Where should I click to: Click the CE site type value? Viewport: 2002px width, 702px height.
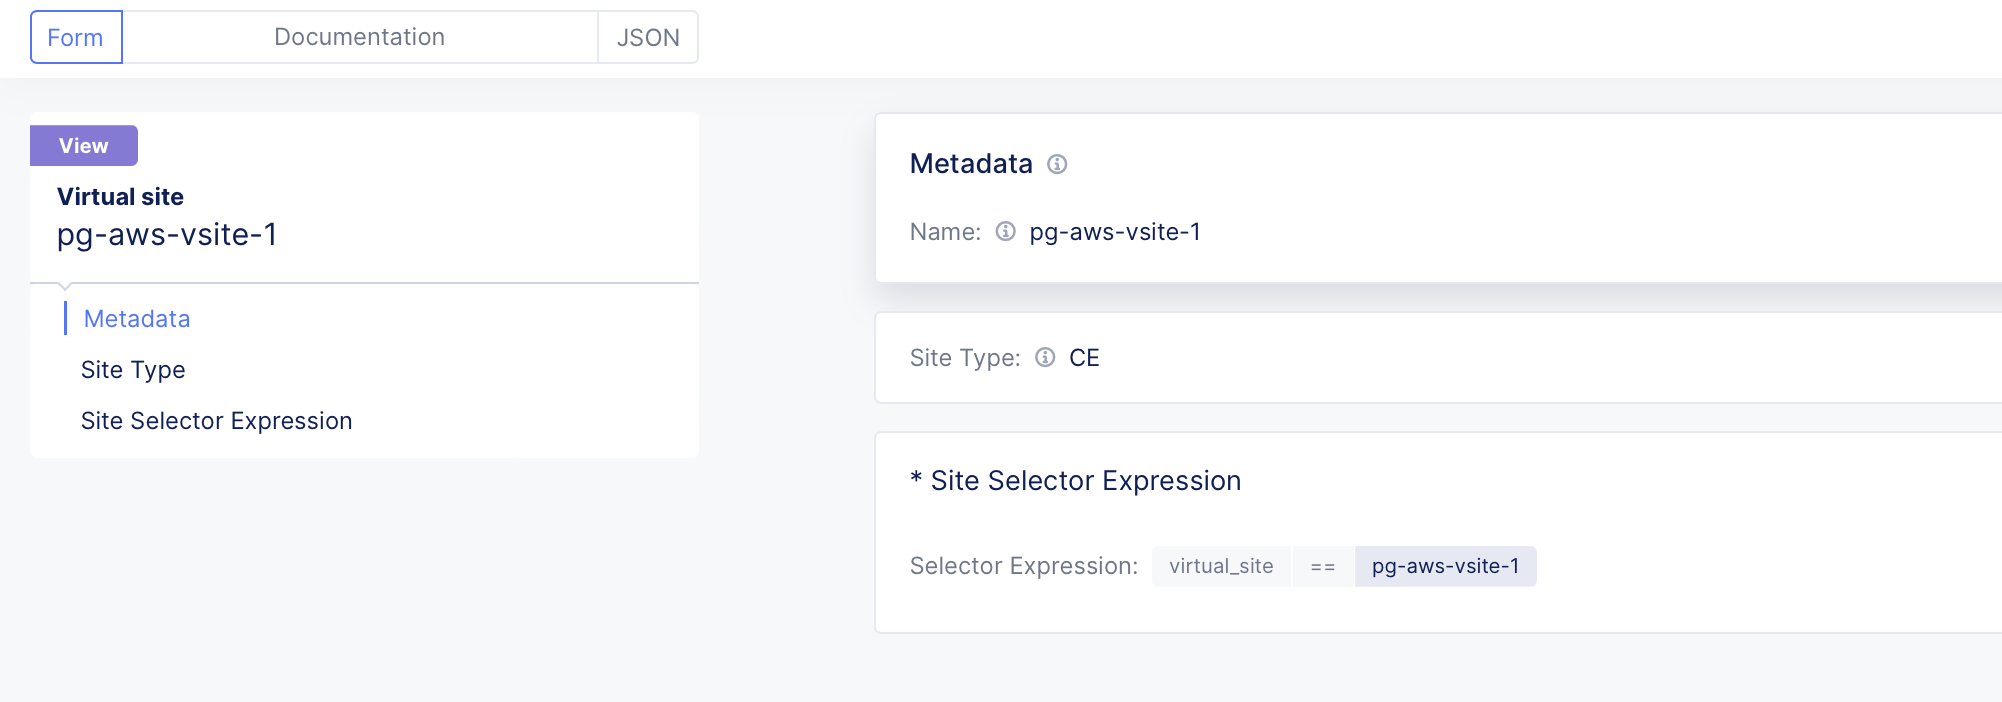pyautogui.click(x=1086, y=357)
